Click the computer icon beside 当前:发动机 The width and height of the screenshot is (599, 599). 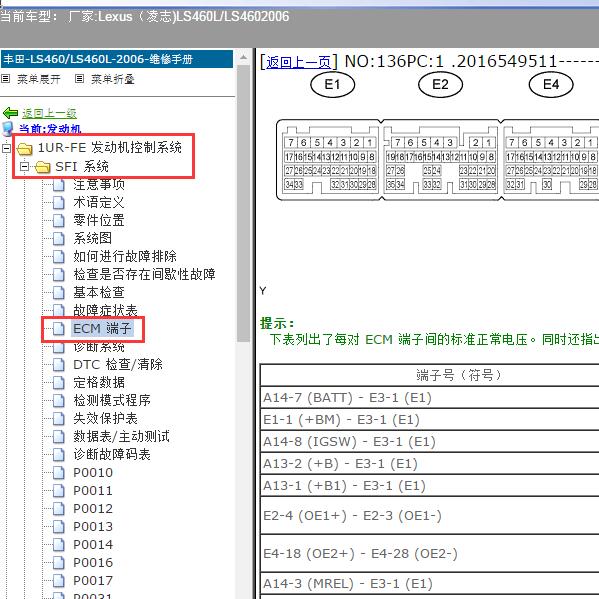coord(8,129)
